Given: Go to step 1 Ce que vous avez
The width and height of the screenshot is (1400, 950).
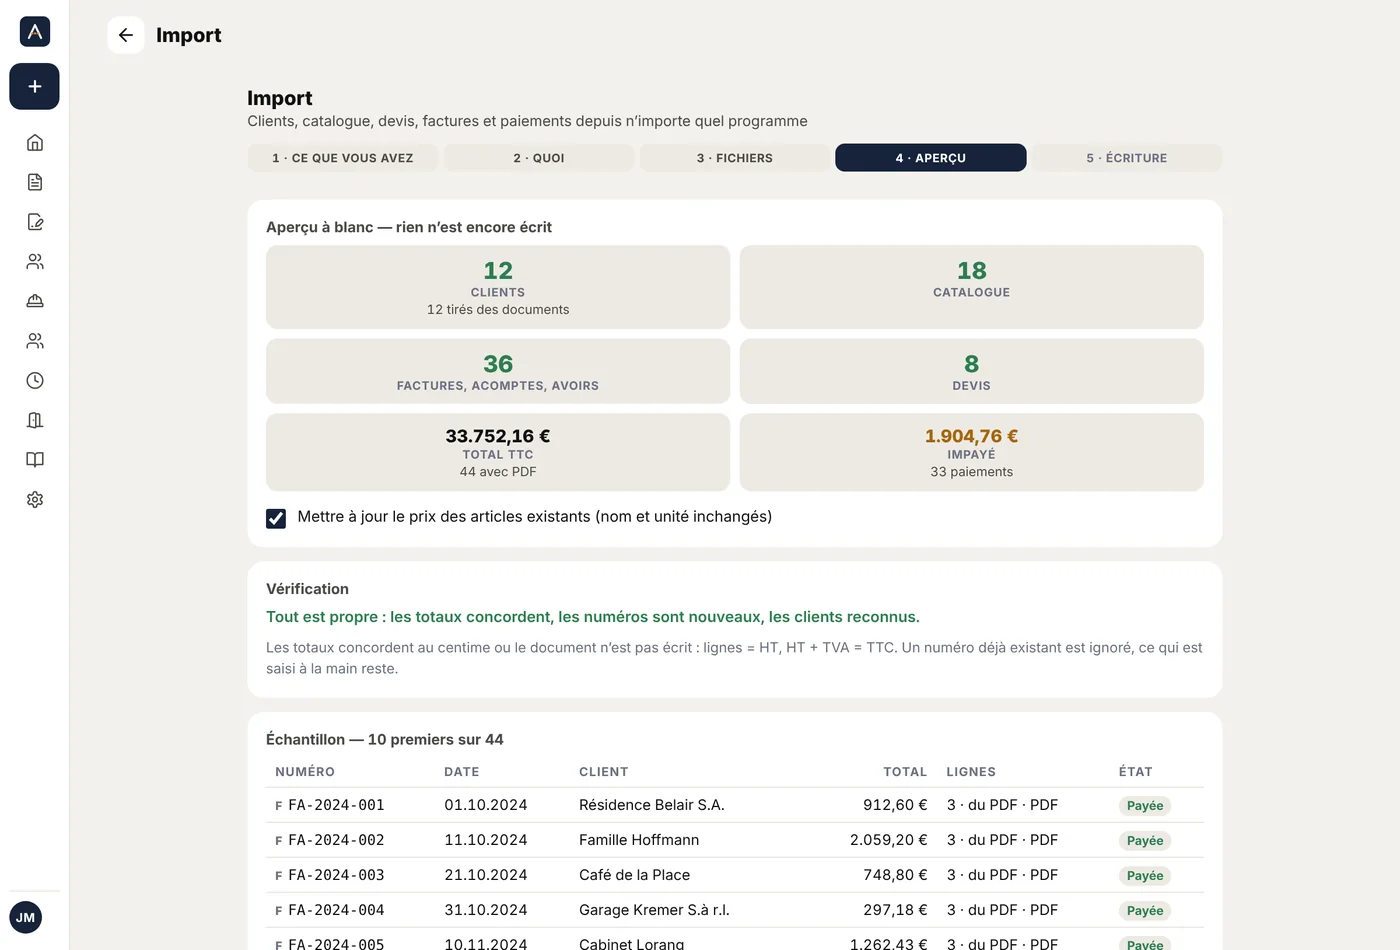Looking at the screenshot, I should coord(343,158).
